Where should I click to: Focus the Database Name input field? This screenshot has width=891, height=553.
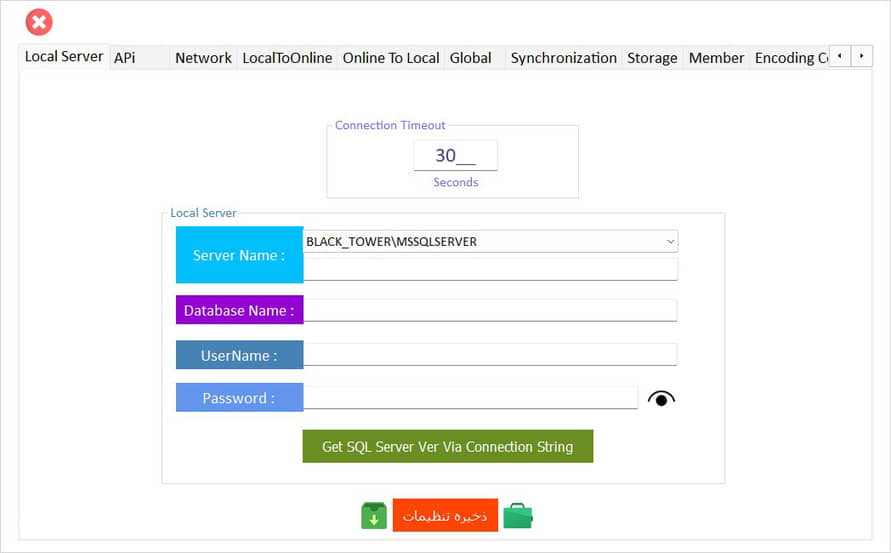490,310
